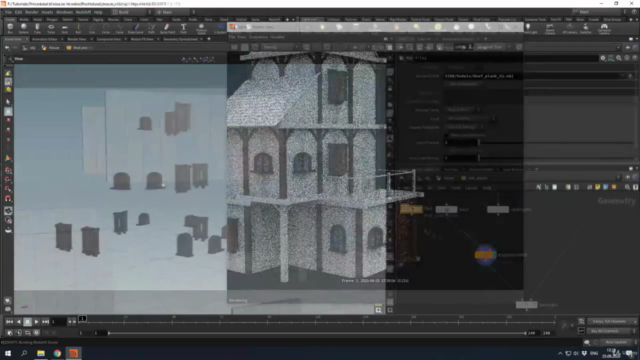Open Houdini from the Windows taskbar
640x360 pixels.
click(73, 353)
